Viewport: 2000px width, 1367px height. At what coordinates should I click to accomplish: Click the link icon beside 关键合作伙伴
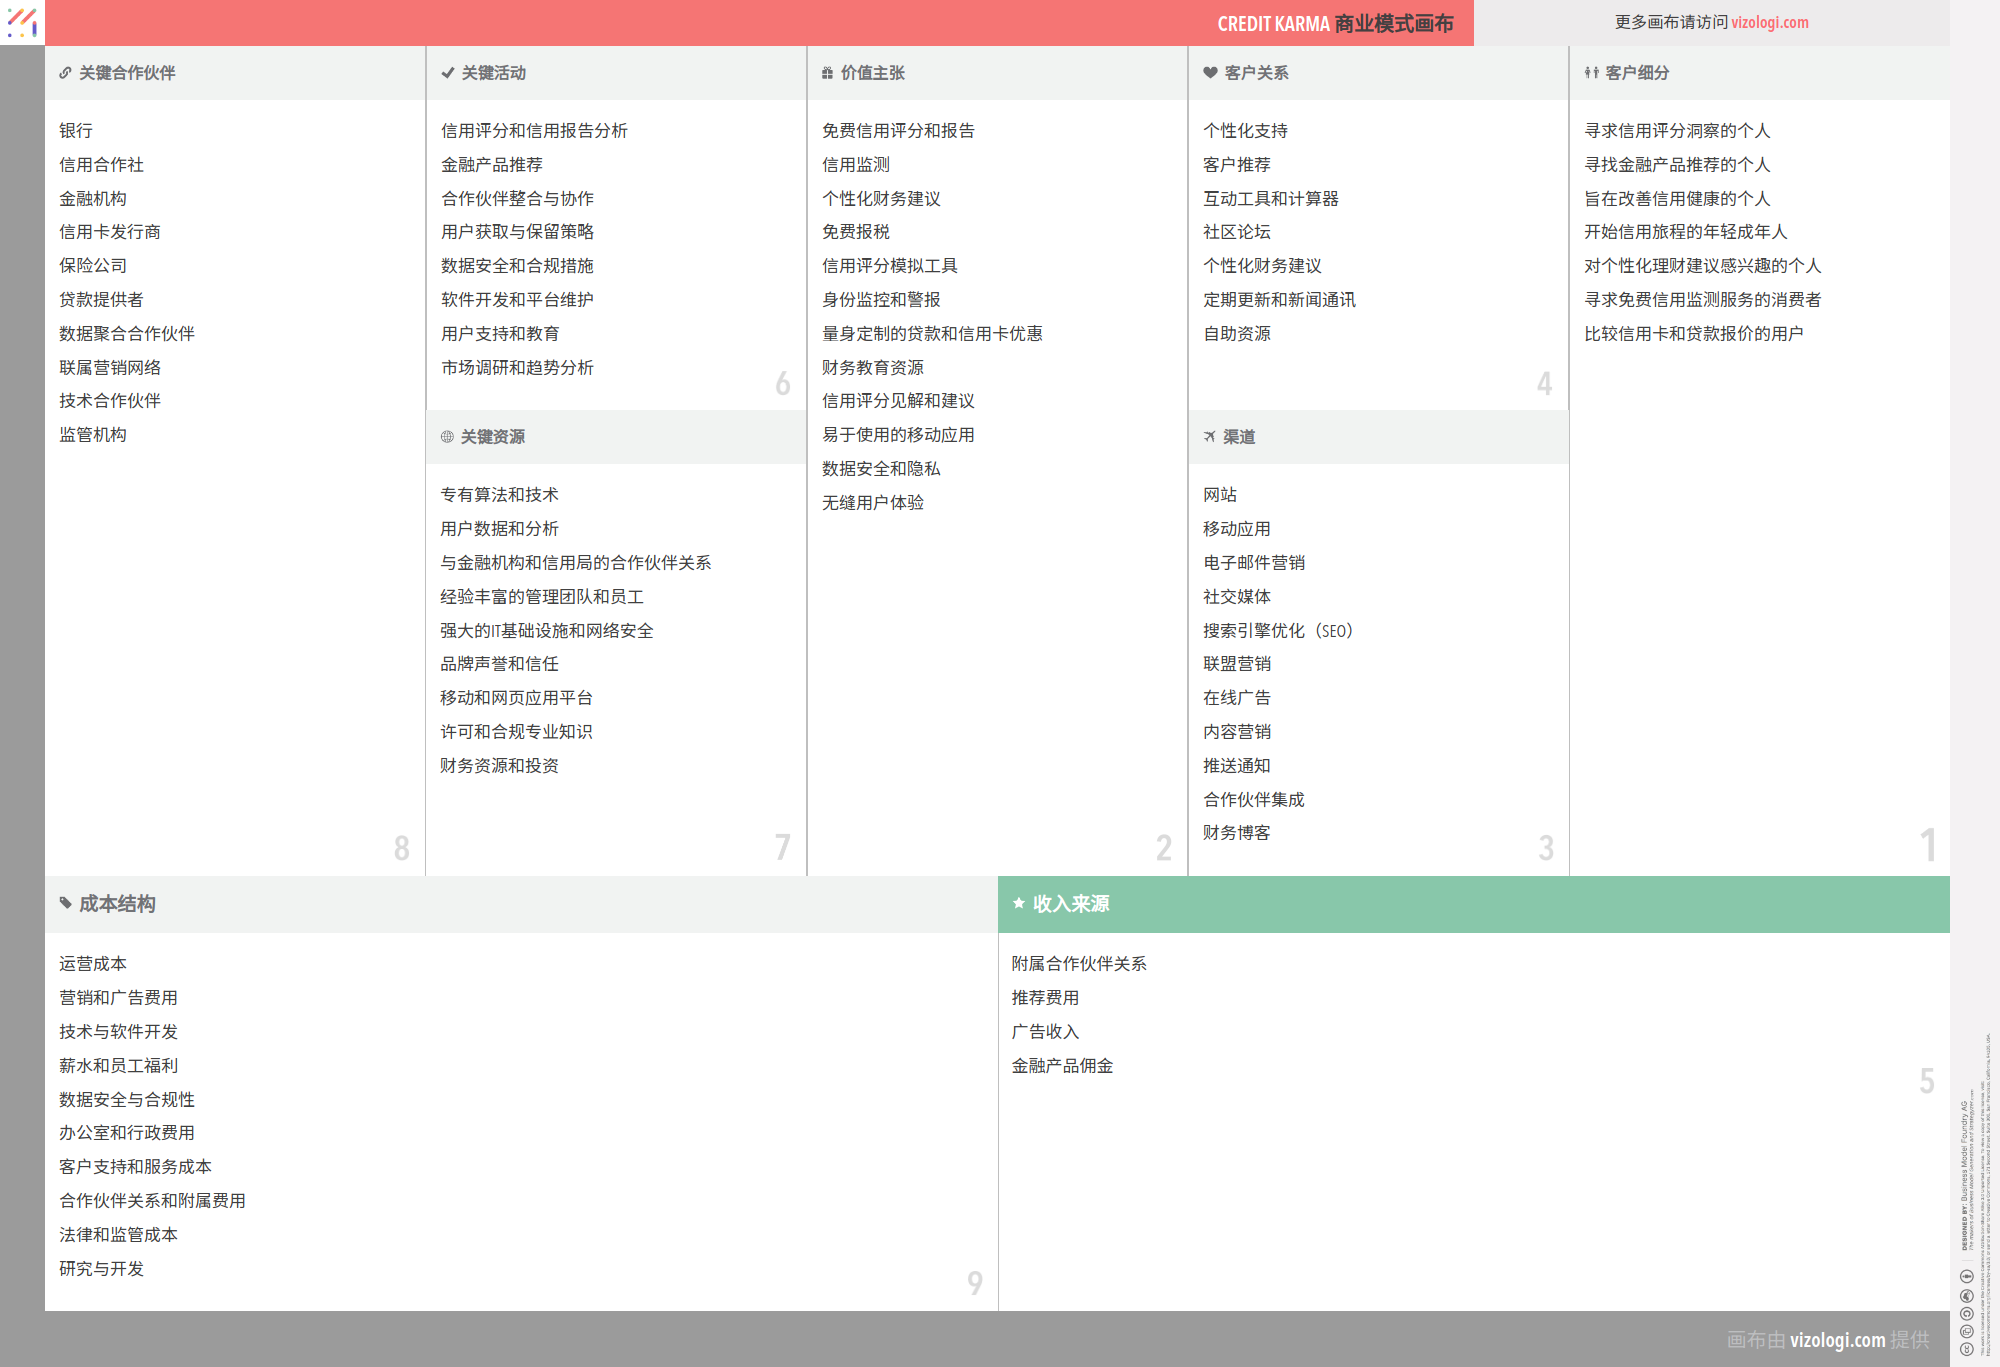65,73
